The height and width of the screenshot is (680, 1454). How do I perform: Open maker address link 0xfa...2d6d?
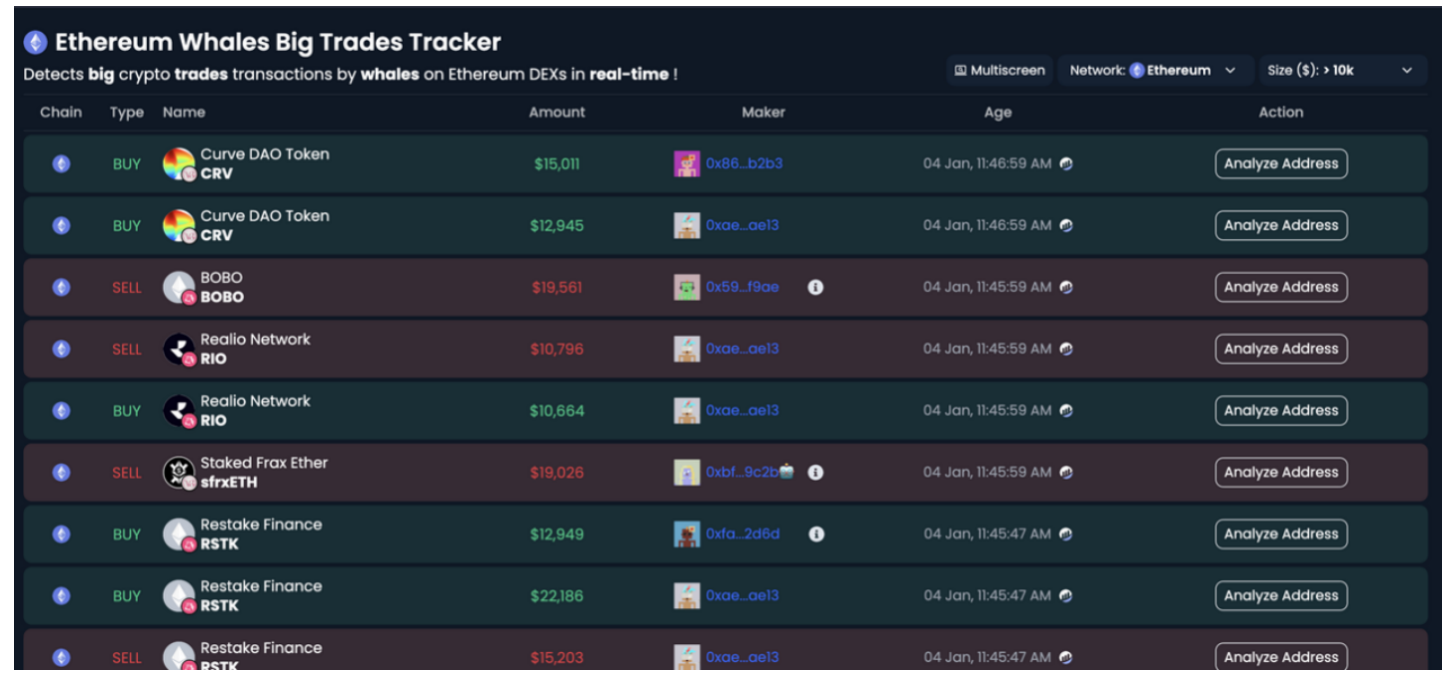click(742, 534)
